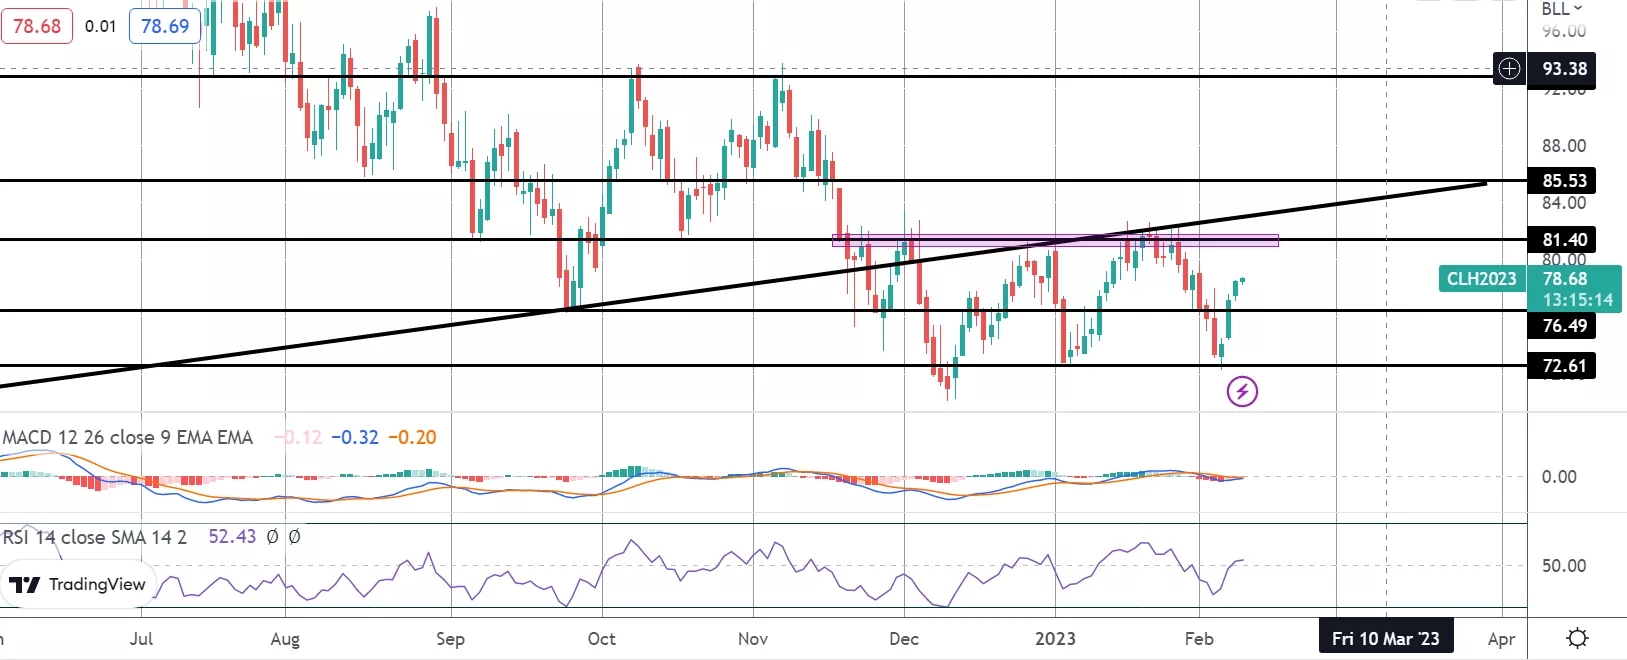
Task: Click the TradingView logo
Action: click(78, 585)
